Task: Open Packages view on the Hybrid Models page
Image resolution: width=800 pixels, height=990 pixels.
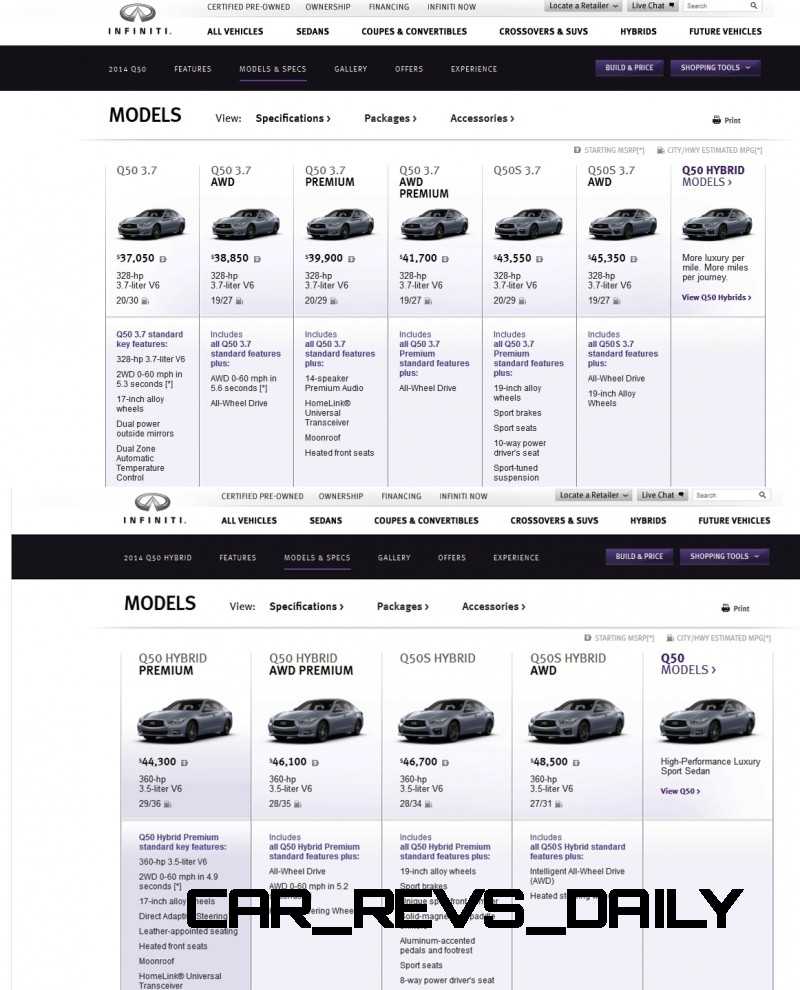Action: pos(403,606)
